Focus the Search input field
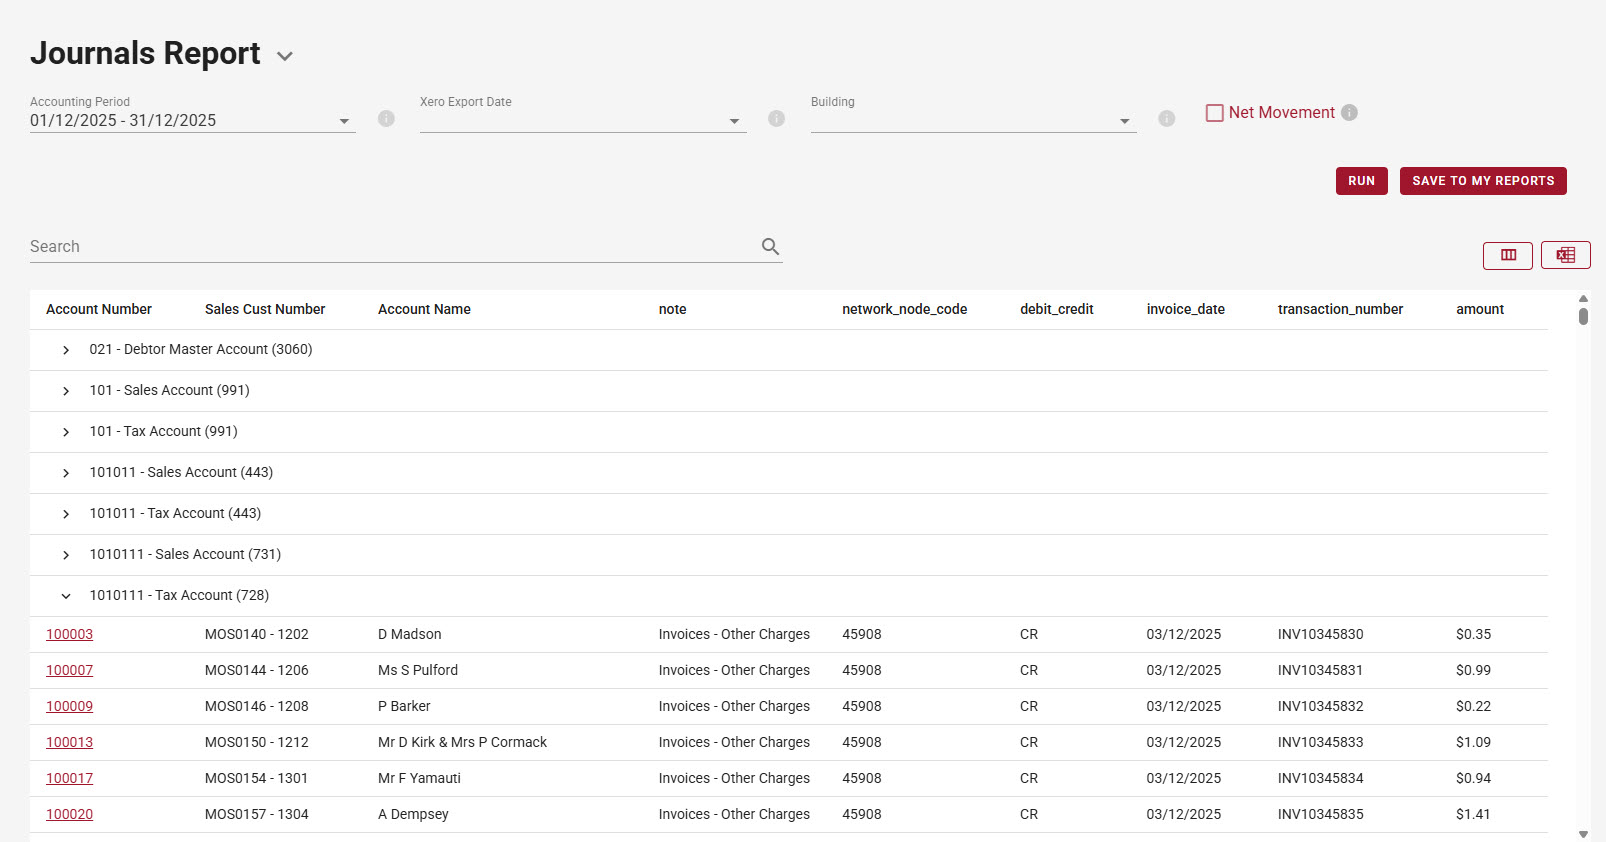The width and height of the screenshot is (1606, 842). (392, 247)
